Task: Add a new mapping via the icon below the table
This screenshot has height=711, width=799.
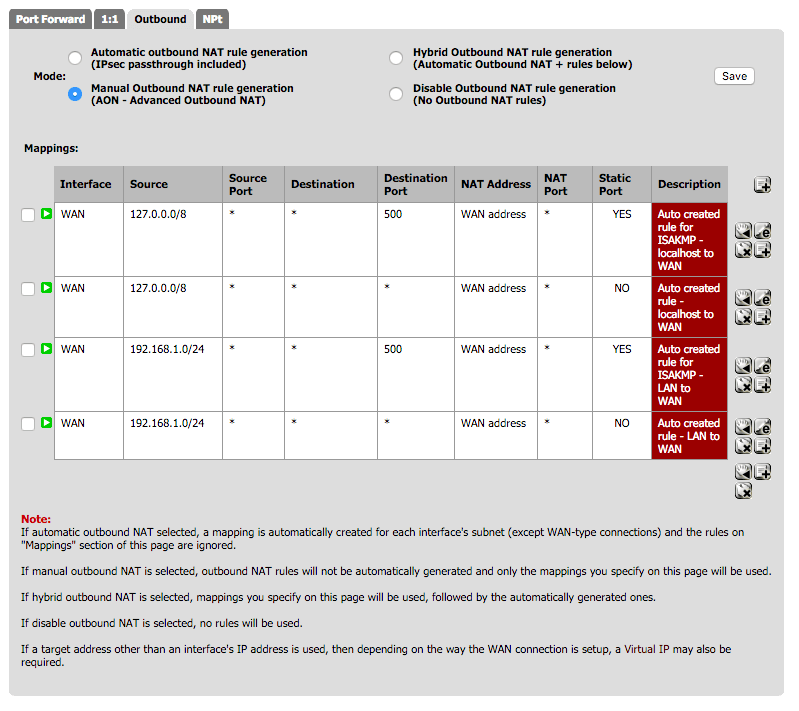Action: 762,472
